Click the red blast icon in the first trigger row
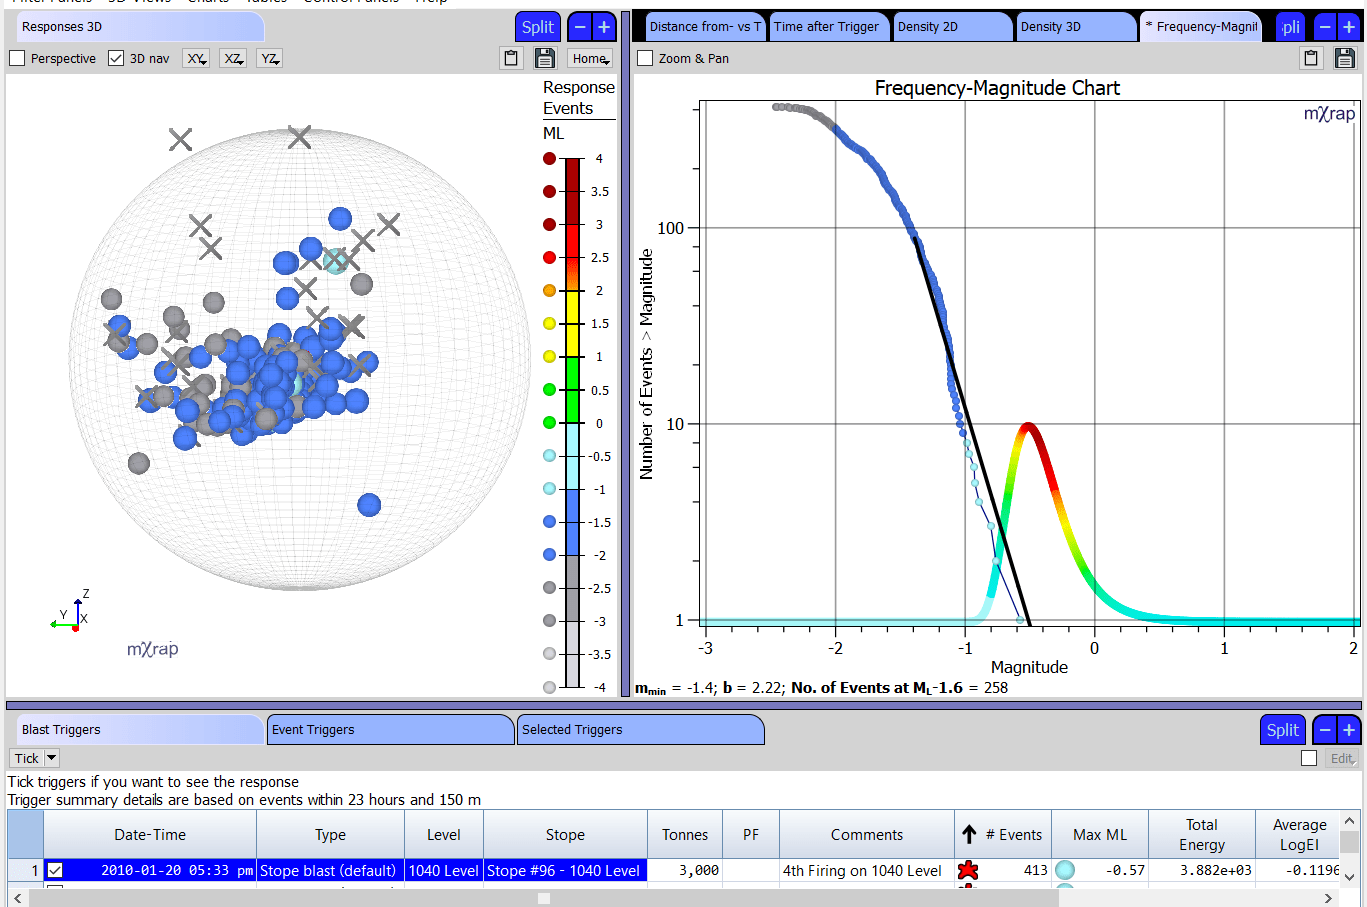The image size is (1367, 907). click(967, 870)
